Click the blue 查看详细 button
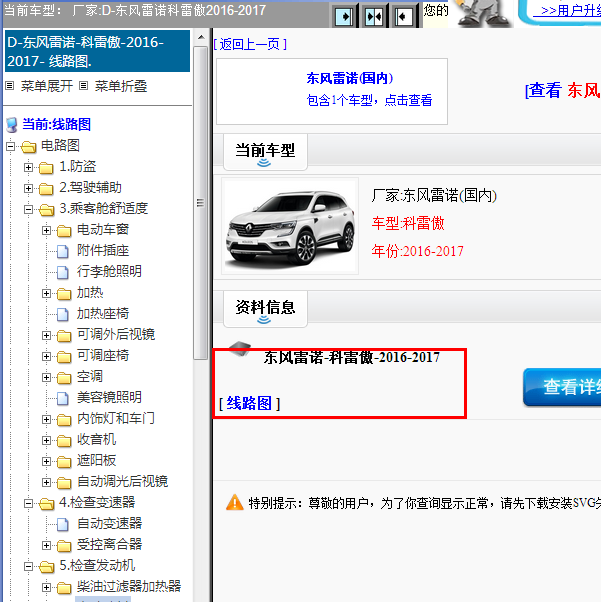601x602 pixels. [562, 387]
